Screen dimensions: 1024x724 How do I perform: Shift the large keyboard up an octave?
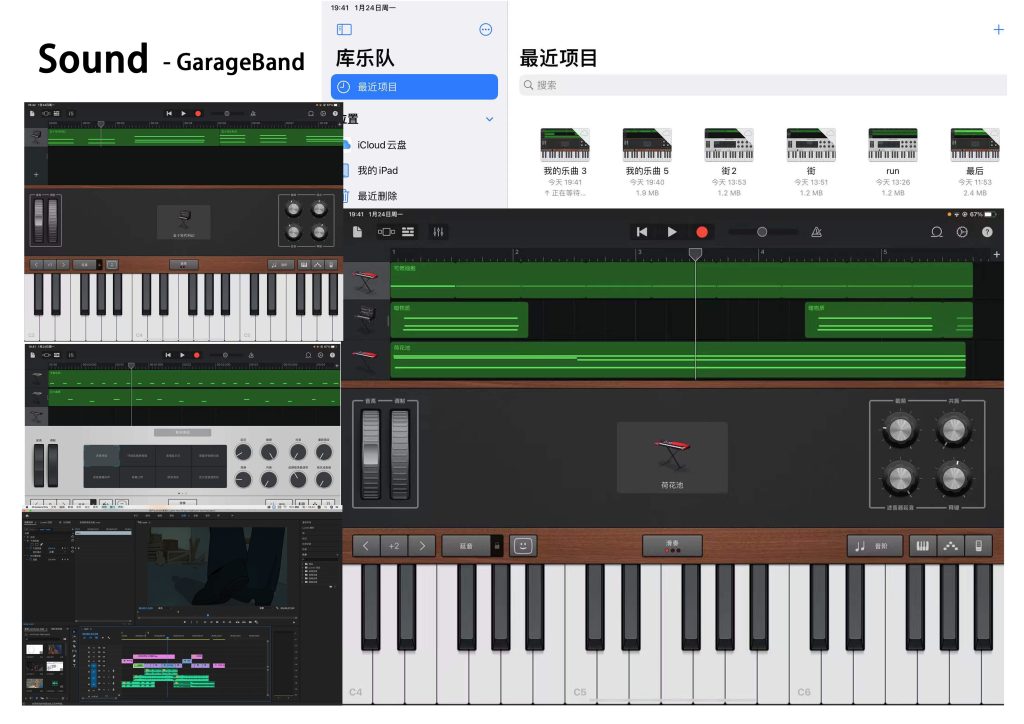click(423, 546)
